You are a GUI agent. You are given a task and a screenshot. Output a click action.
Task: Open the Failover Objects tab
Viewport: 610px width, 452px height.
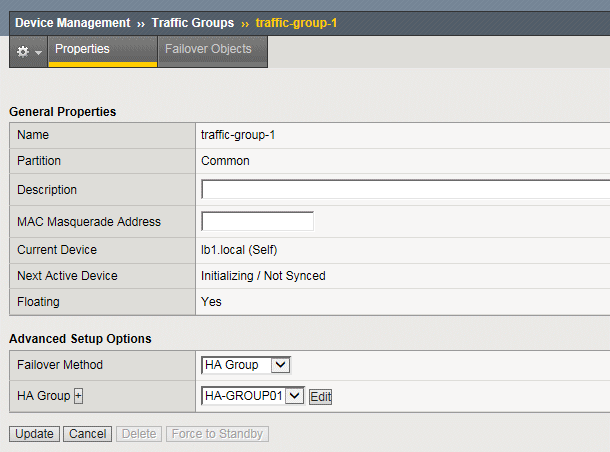click(212, 49)
